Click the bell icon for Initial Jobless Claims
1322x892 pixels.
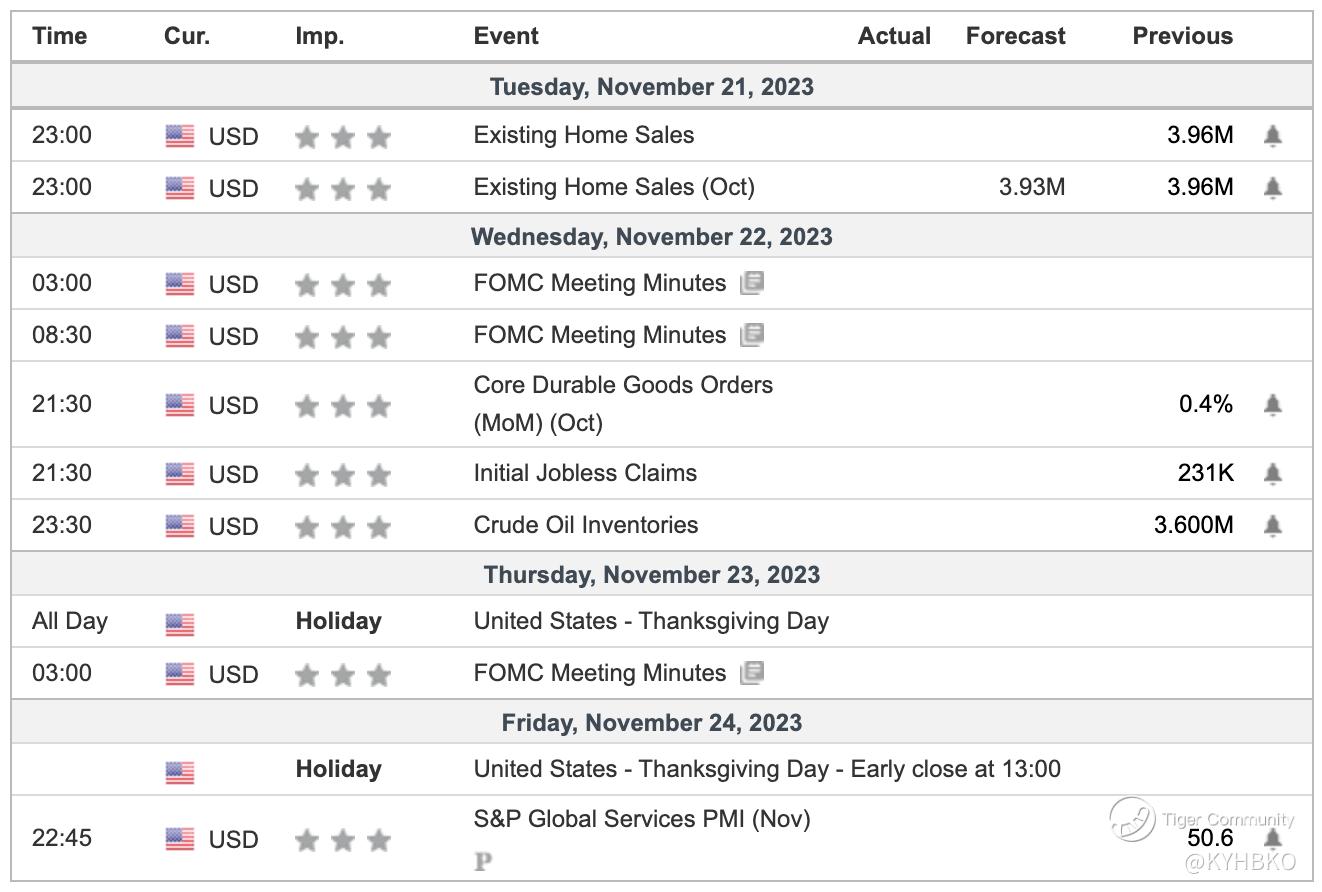[1272, 473]
